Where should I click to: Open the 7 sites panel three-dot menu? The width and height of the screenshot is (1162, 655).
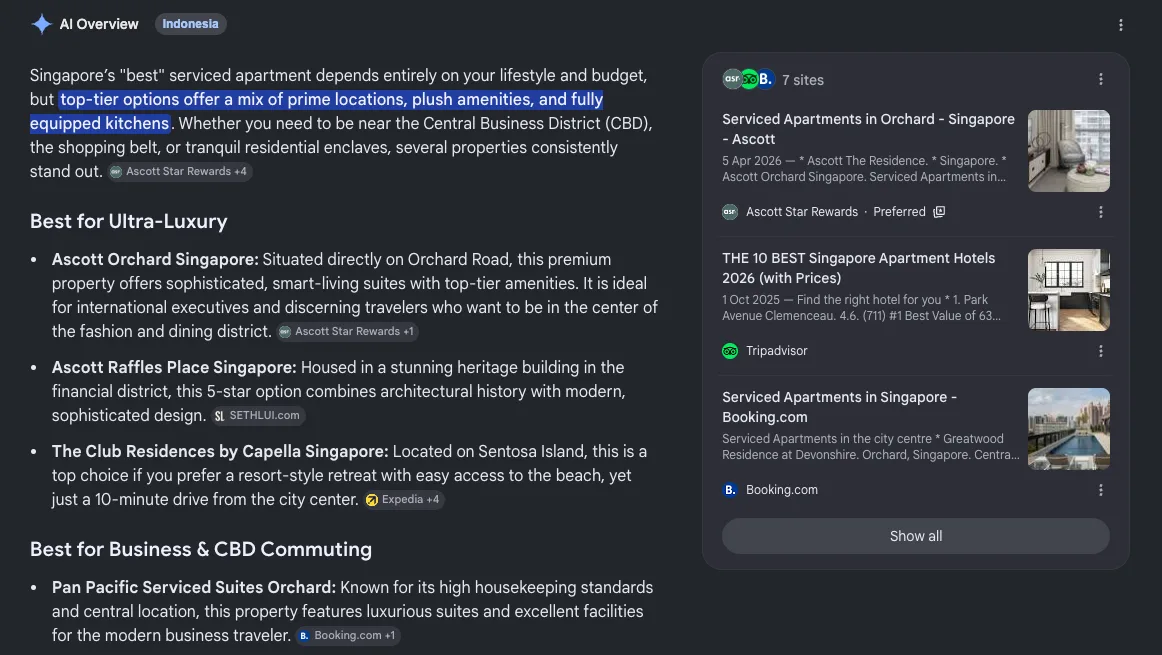pos(1100,79)
